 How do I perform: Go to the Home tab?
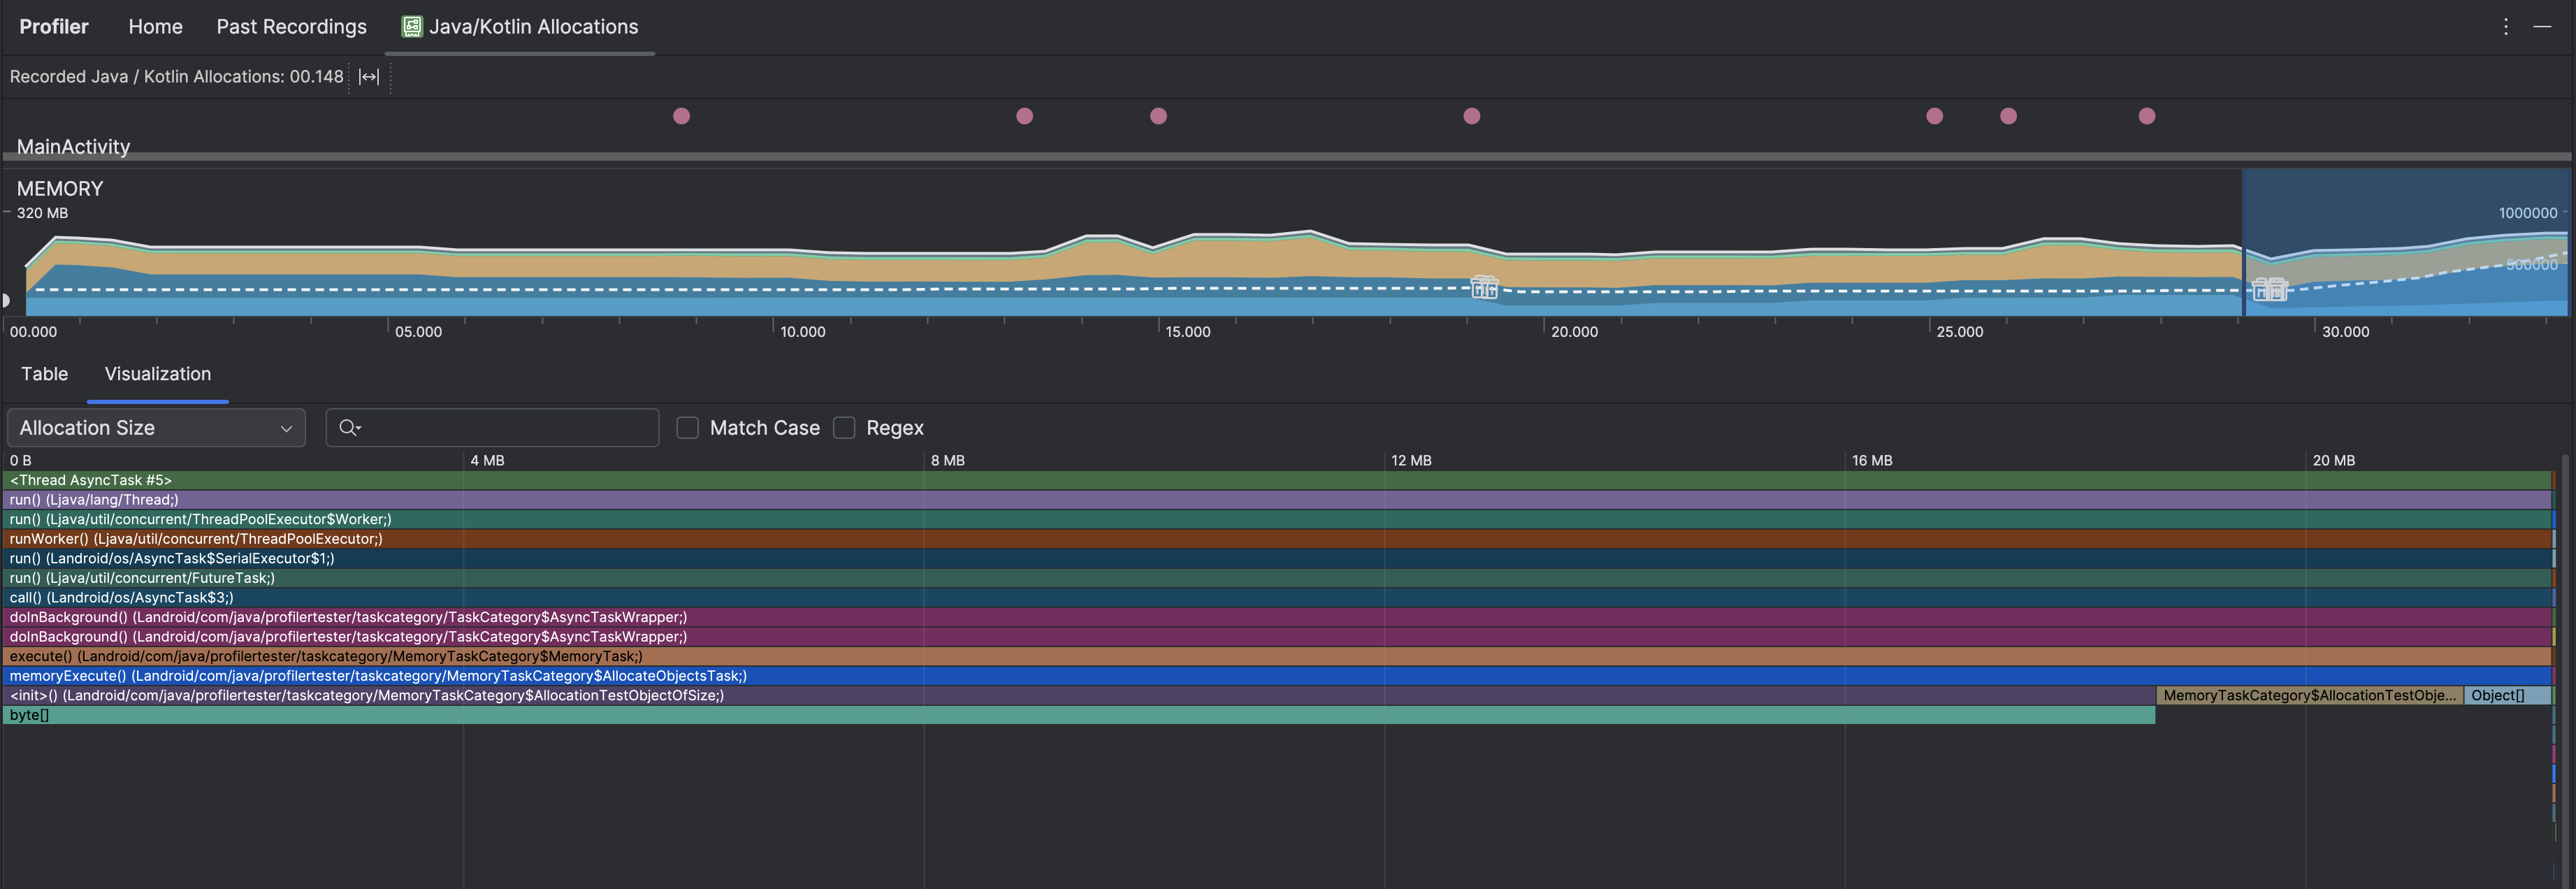155,27
